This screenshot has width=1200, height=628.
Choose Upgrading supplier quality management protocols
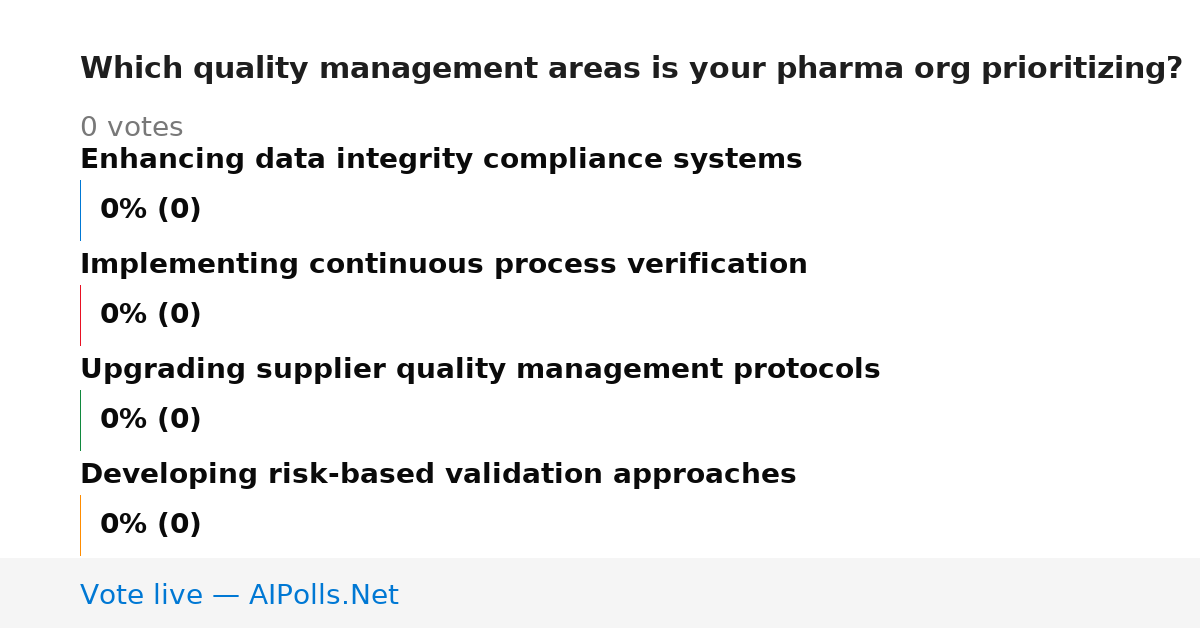480,370
